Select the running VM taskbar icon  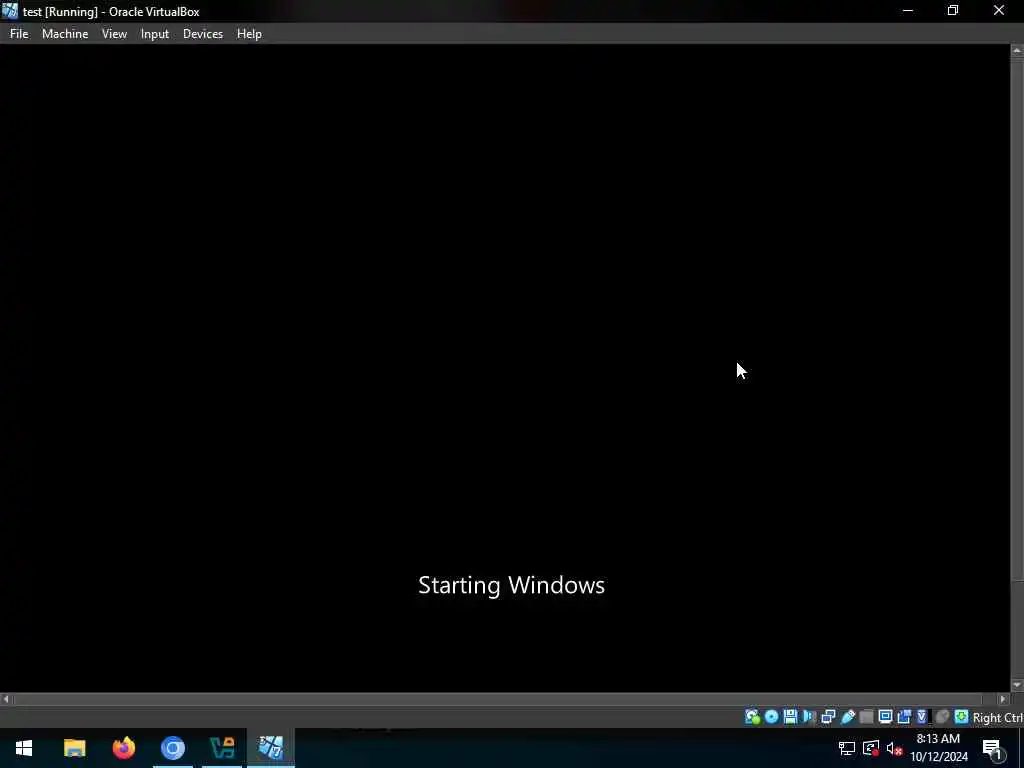[x=270, y=748]
